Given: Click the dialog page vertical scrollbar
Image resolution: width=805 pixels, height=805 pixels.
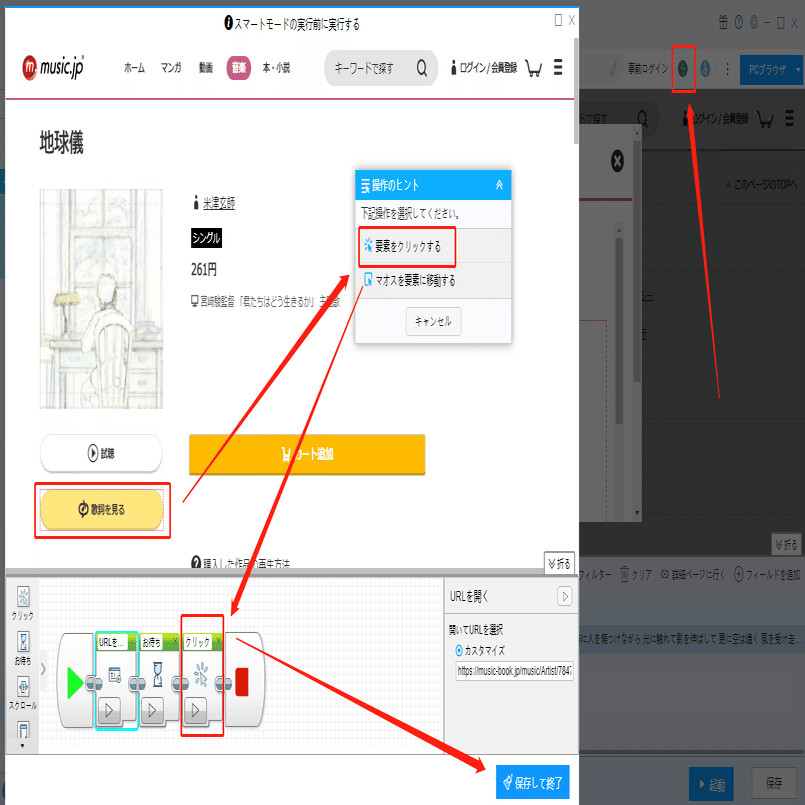Looking at the screenshot, I should pos(576,92).
